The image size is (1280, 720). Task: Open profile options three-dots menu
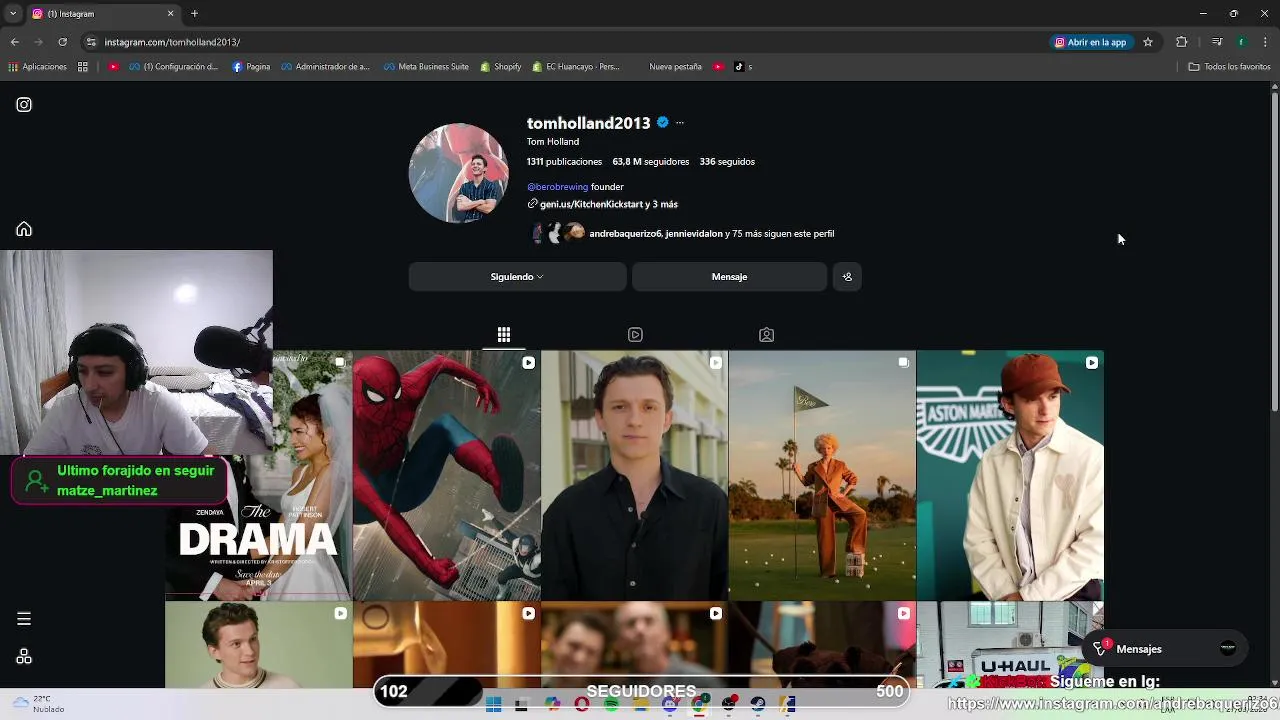pyautogui.click(x=680, y=123)
